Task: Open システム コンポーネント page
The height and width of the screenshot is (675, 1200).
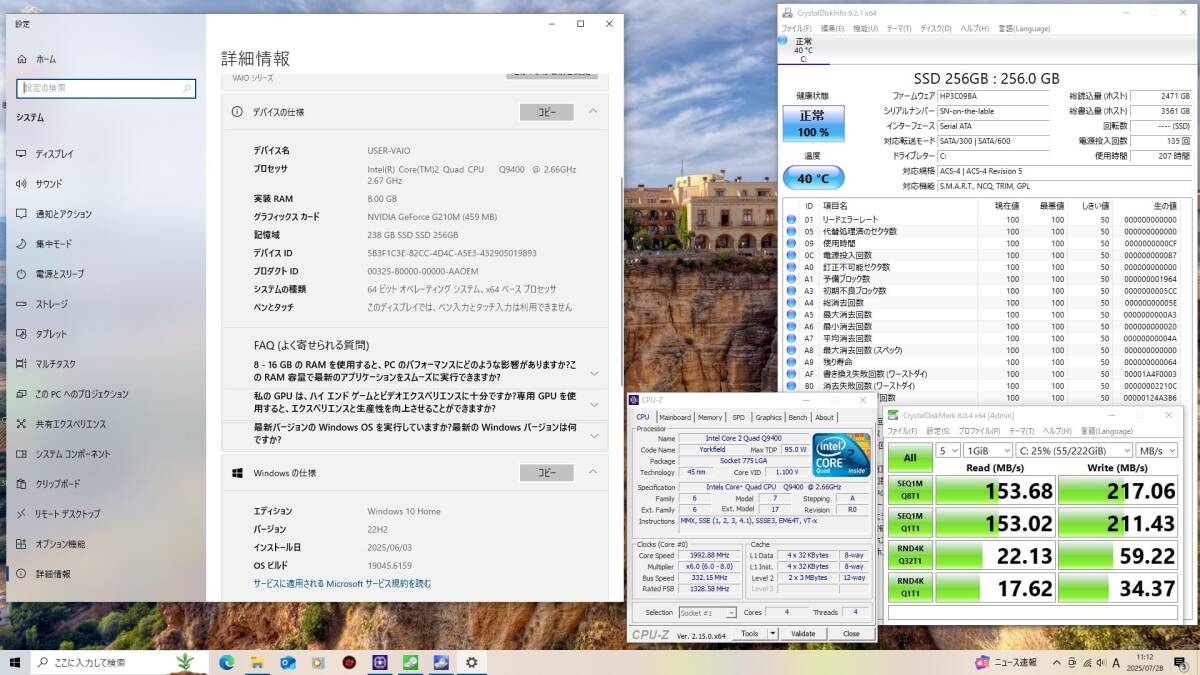Action: point(72,454)
